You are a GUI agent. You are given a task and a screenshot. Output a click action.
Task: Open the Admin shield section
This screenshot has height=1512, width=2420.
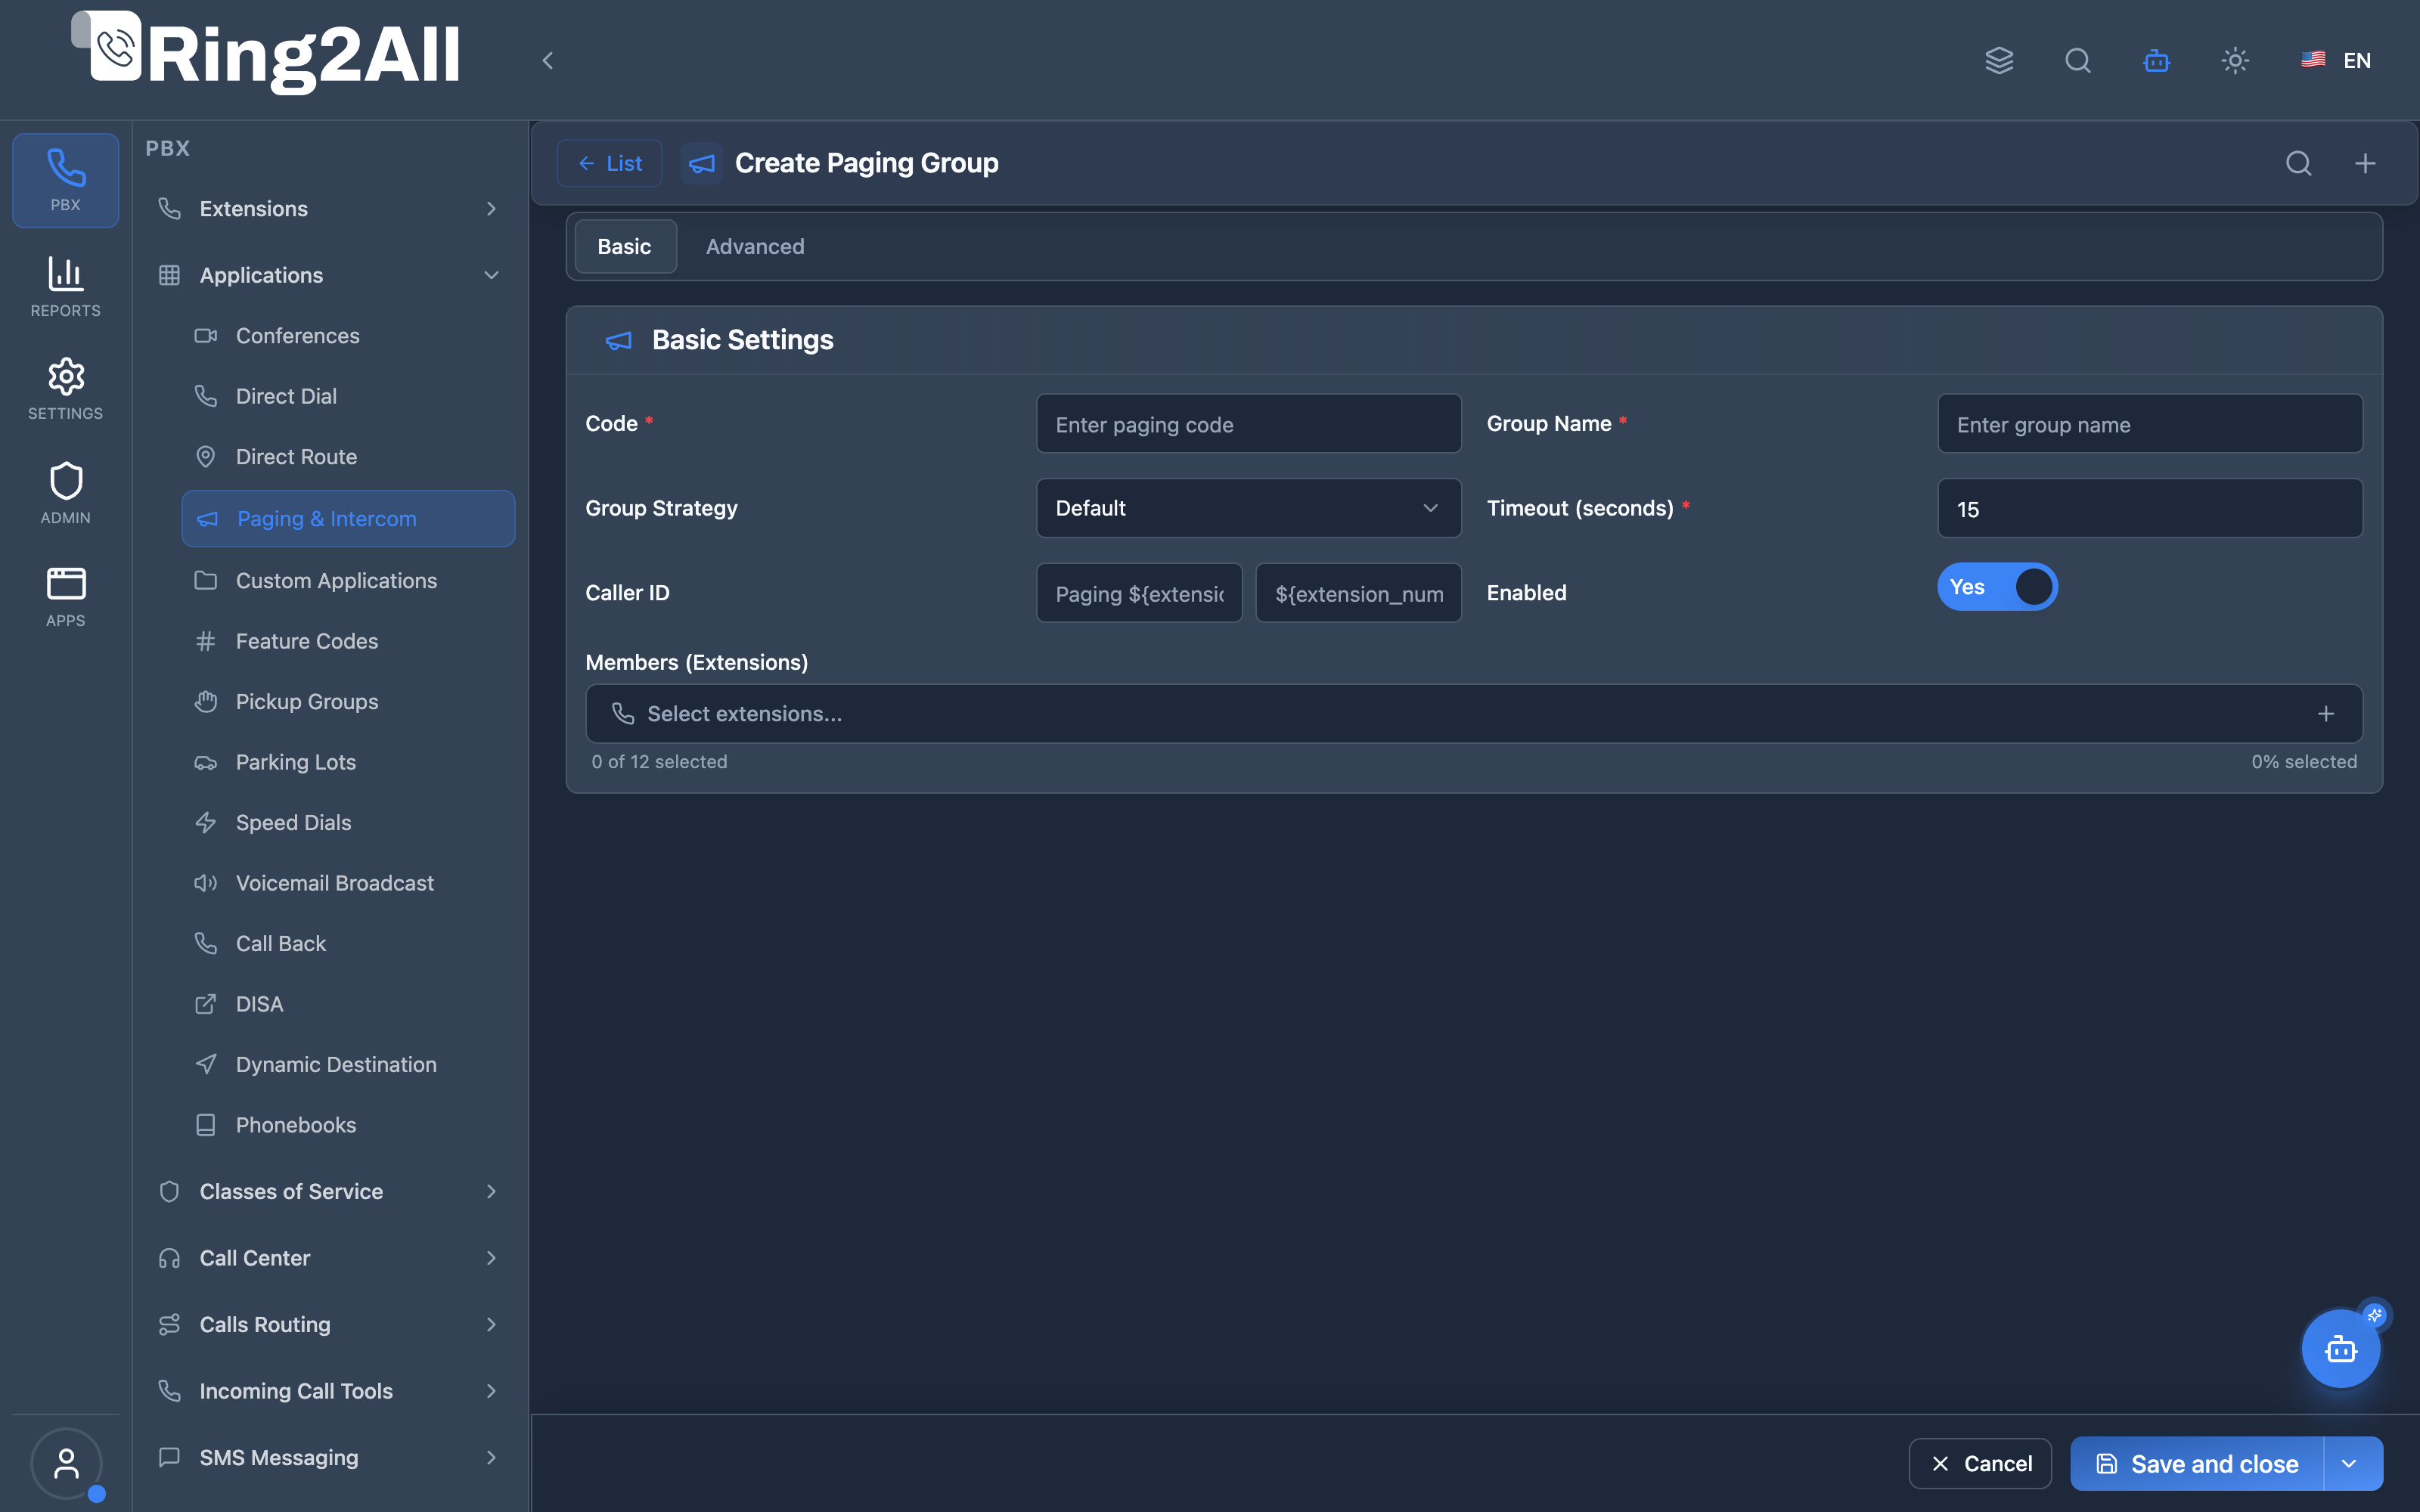tap(65, 493)
